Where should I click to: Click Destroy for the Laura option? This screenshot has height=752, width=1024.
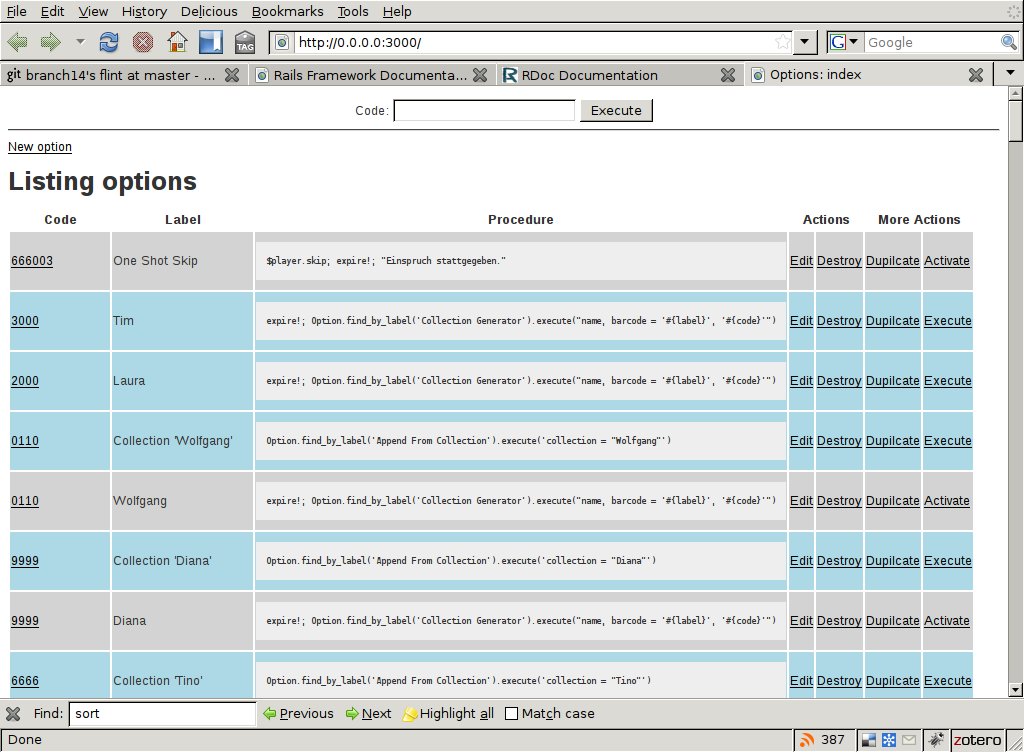pyautogui.click(x=839, y=381)
